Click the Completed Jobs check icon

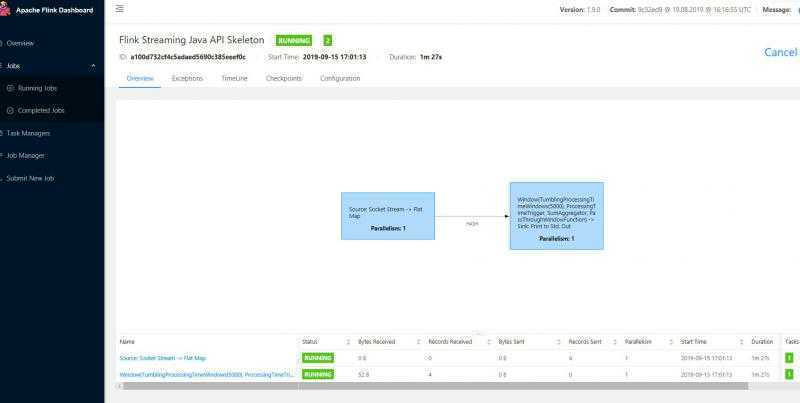tap(11, 110)
